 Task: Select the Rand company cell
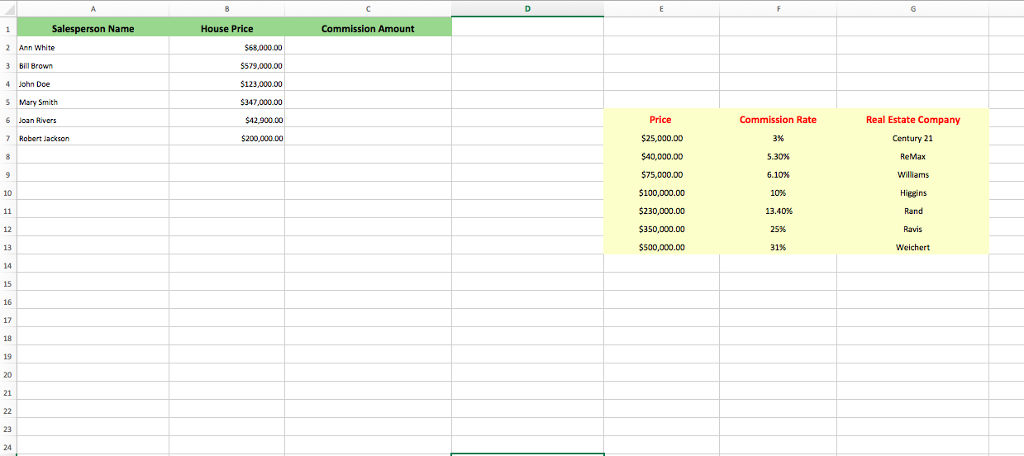tap(912, 211)
